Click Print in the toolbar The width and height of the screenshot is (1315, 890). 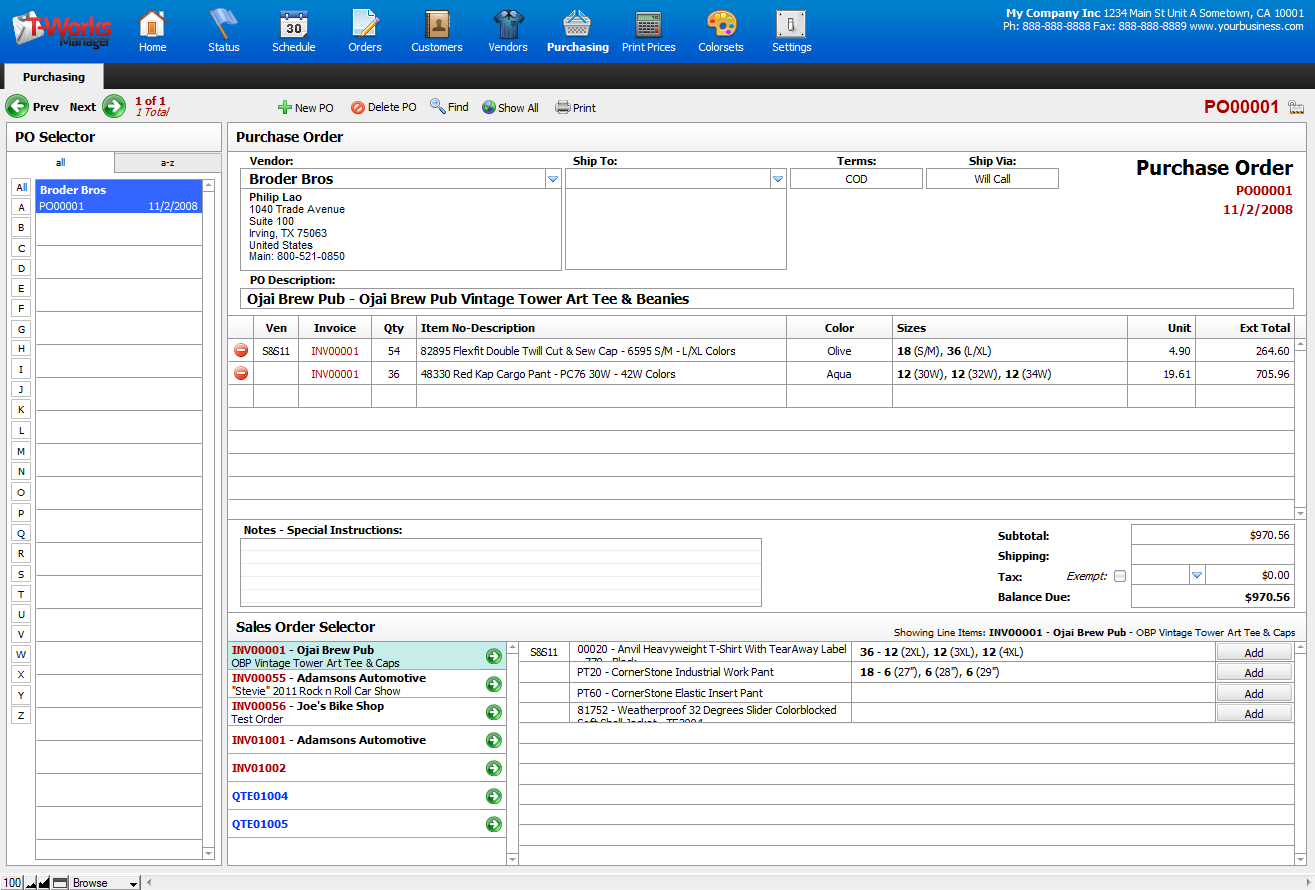575,107
